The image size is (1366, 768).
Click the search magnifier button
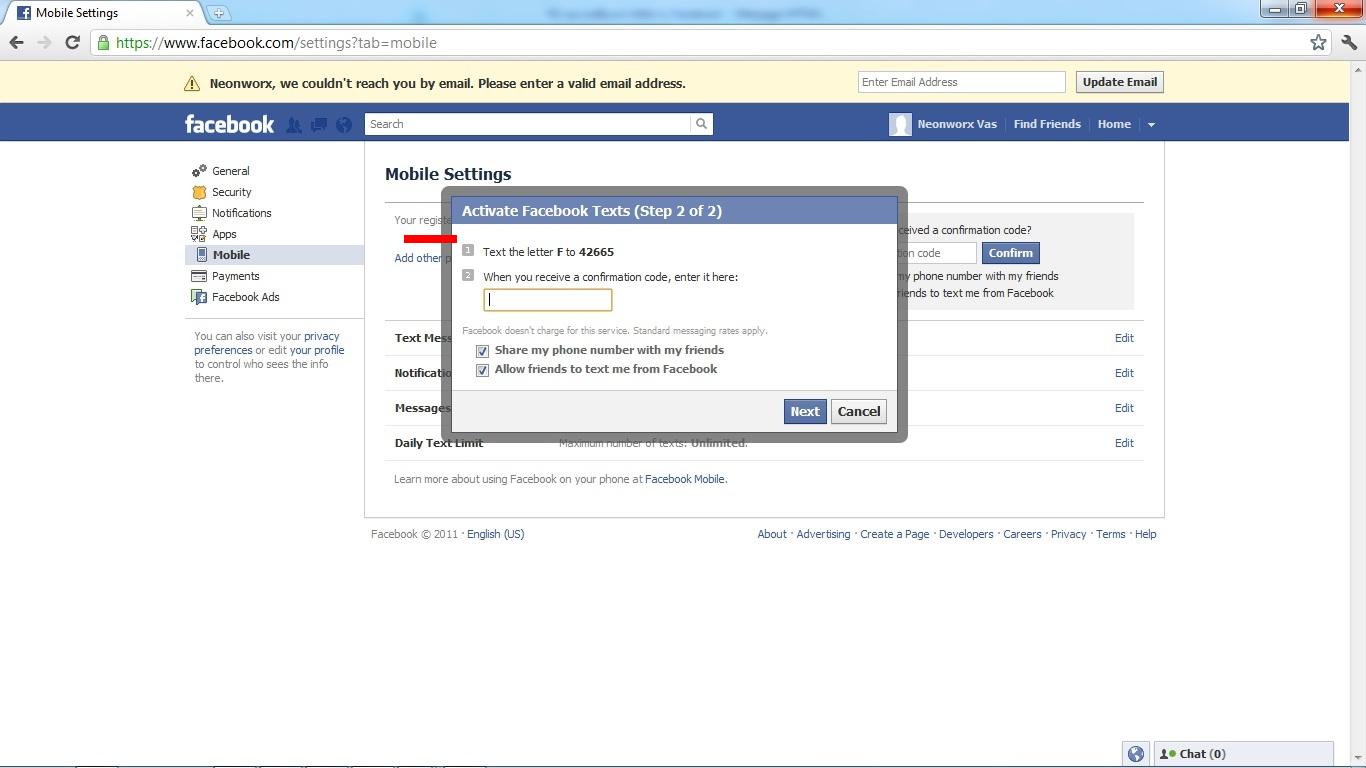tap(701, 124)
